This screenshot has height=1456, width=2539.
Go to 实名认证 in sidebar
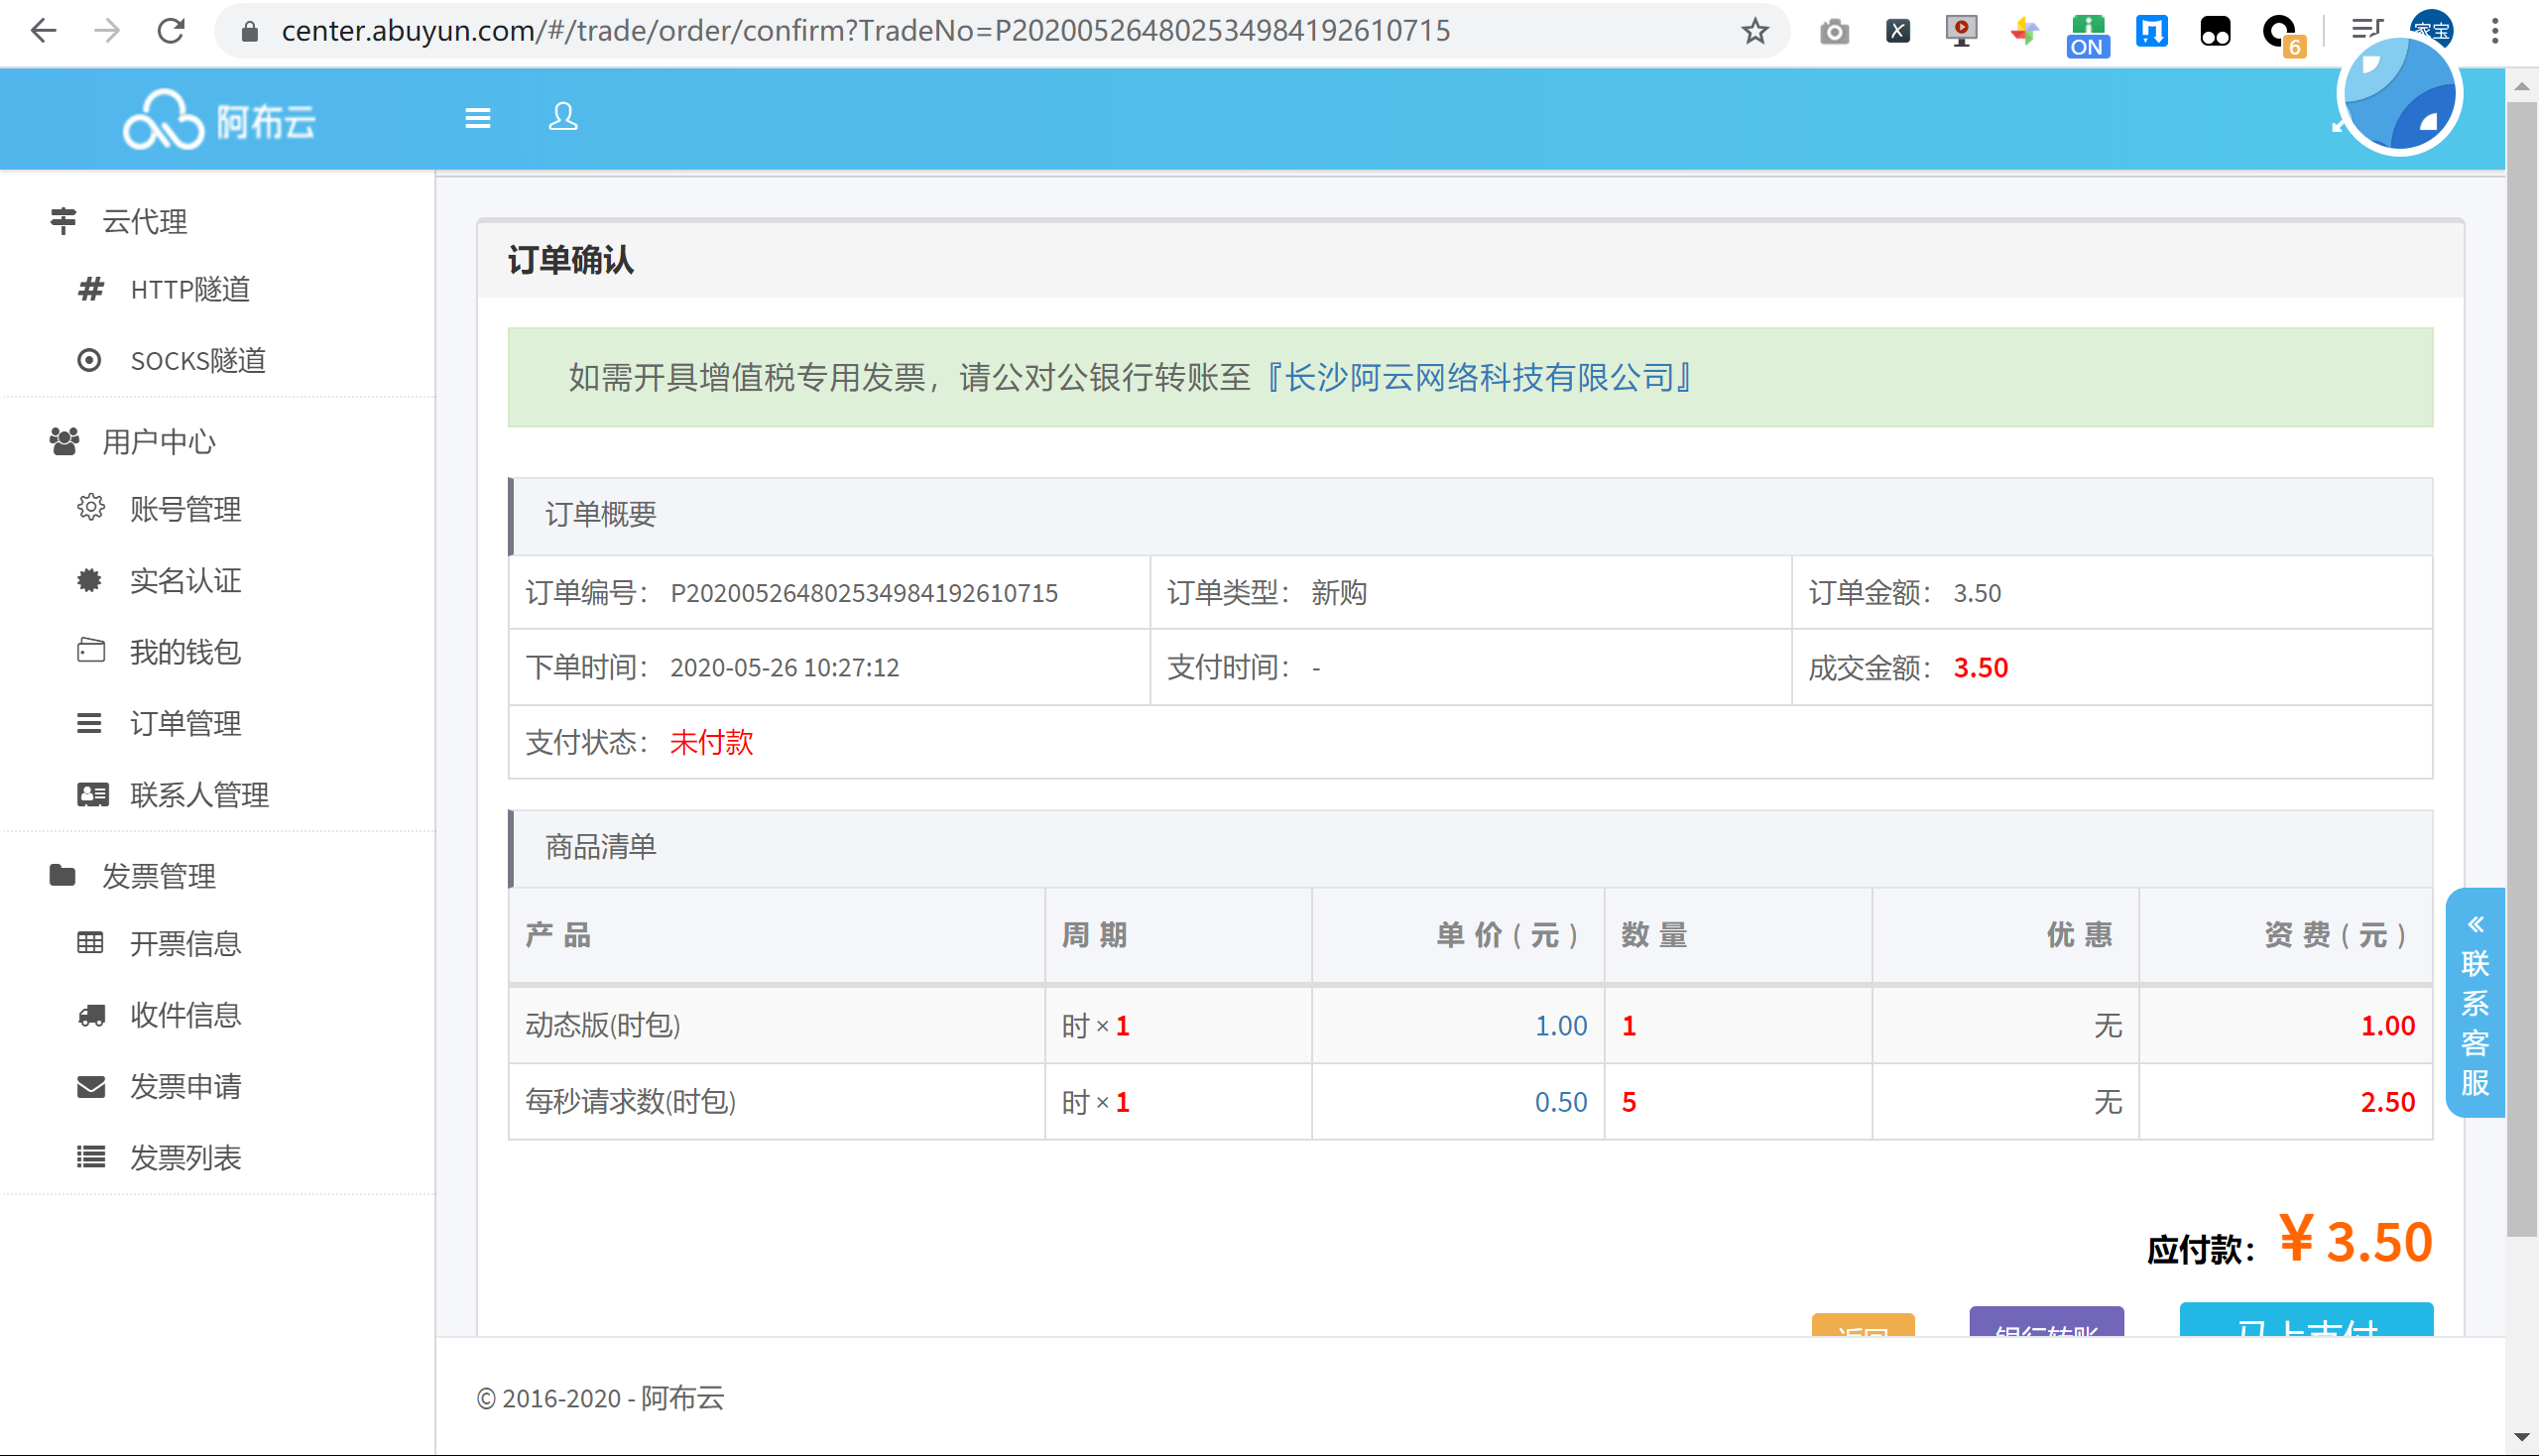click(x=185, y=580)
